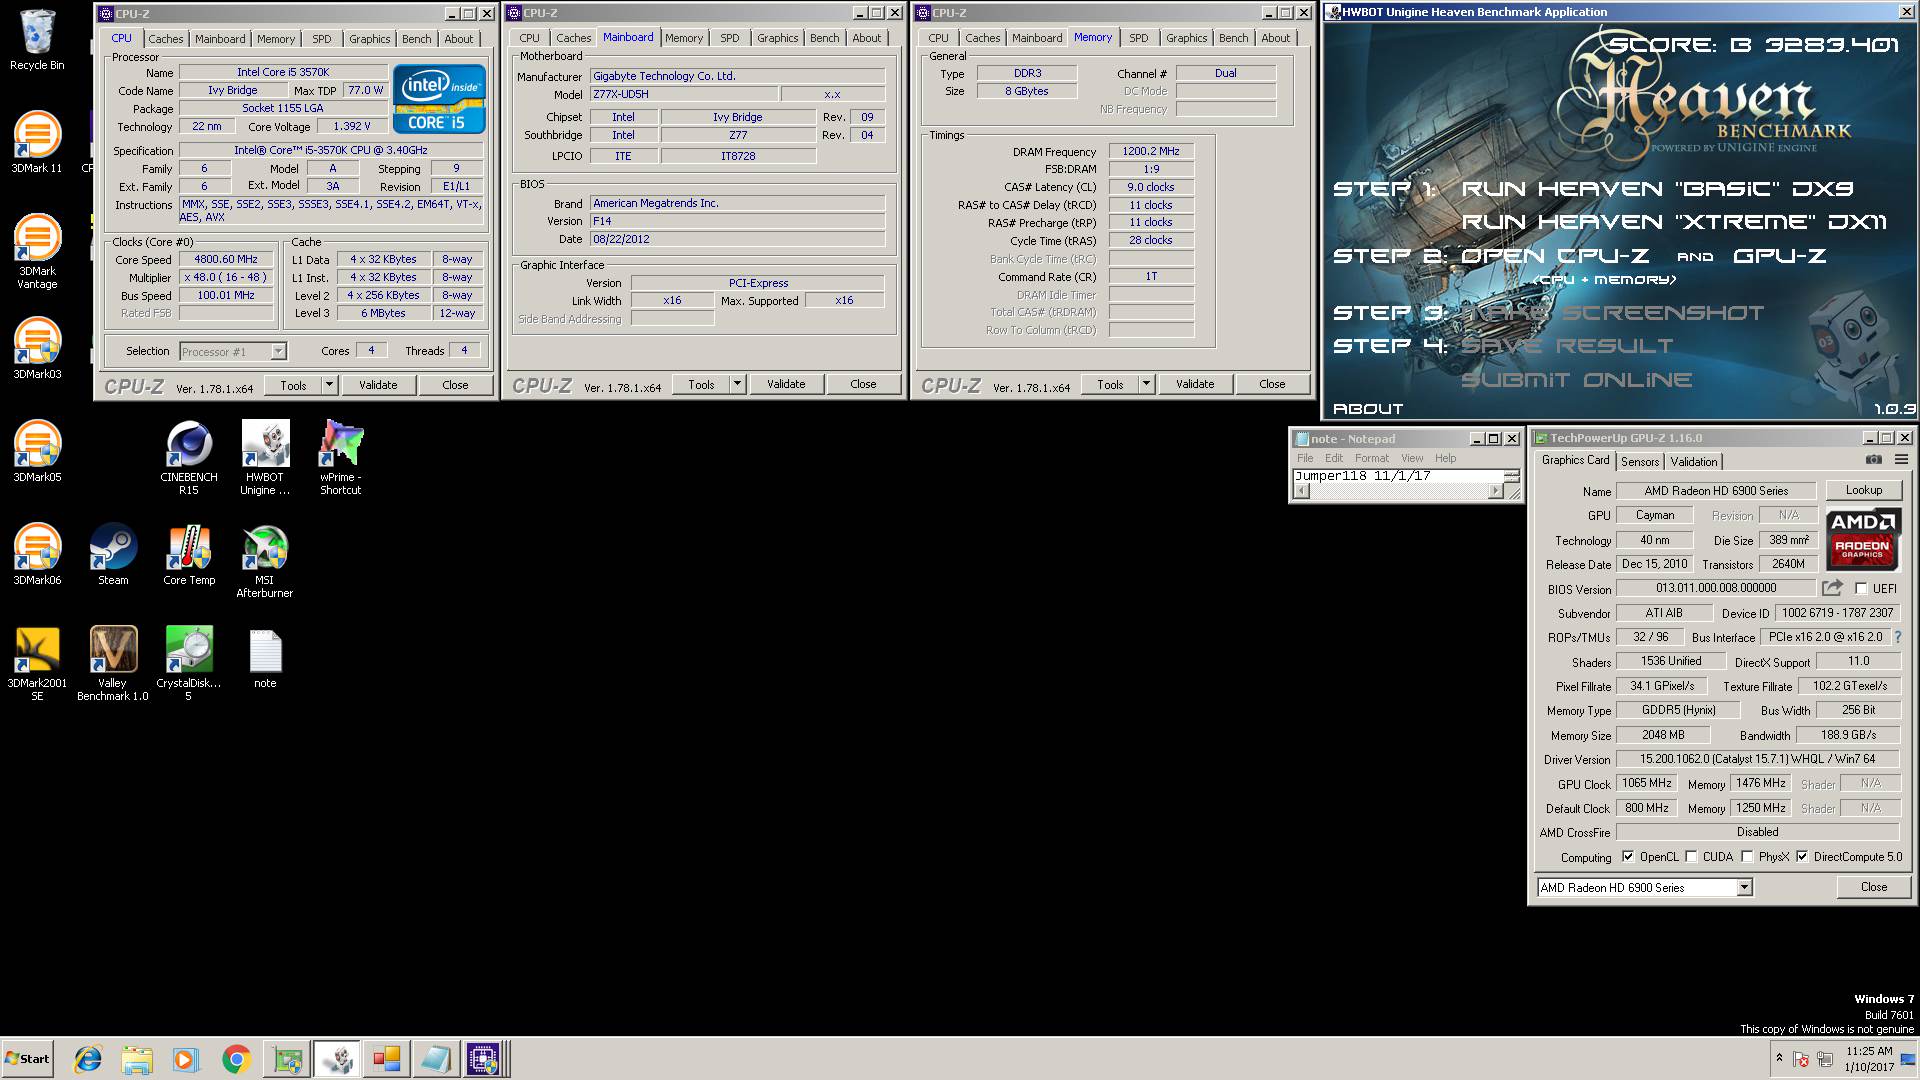Viewport: 1920px width, 1080px height.
Task: Open the 3DMark03 desktop shortcut
Action: coord(37,348)
